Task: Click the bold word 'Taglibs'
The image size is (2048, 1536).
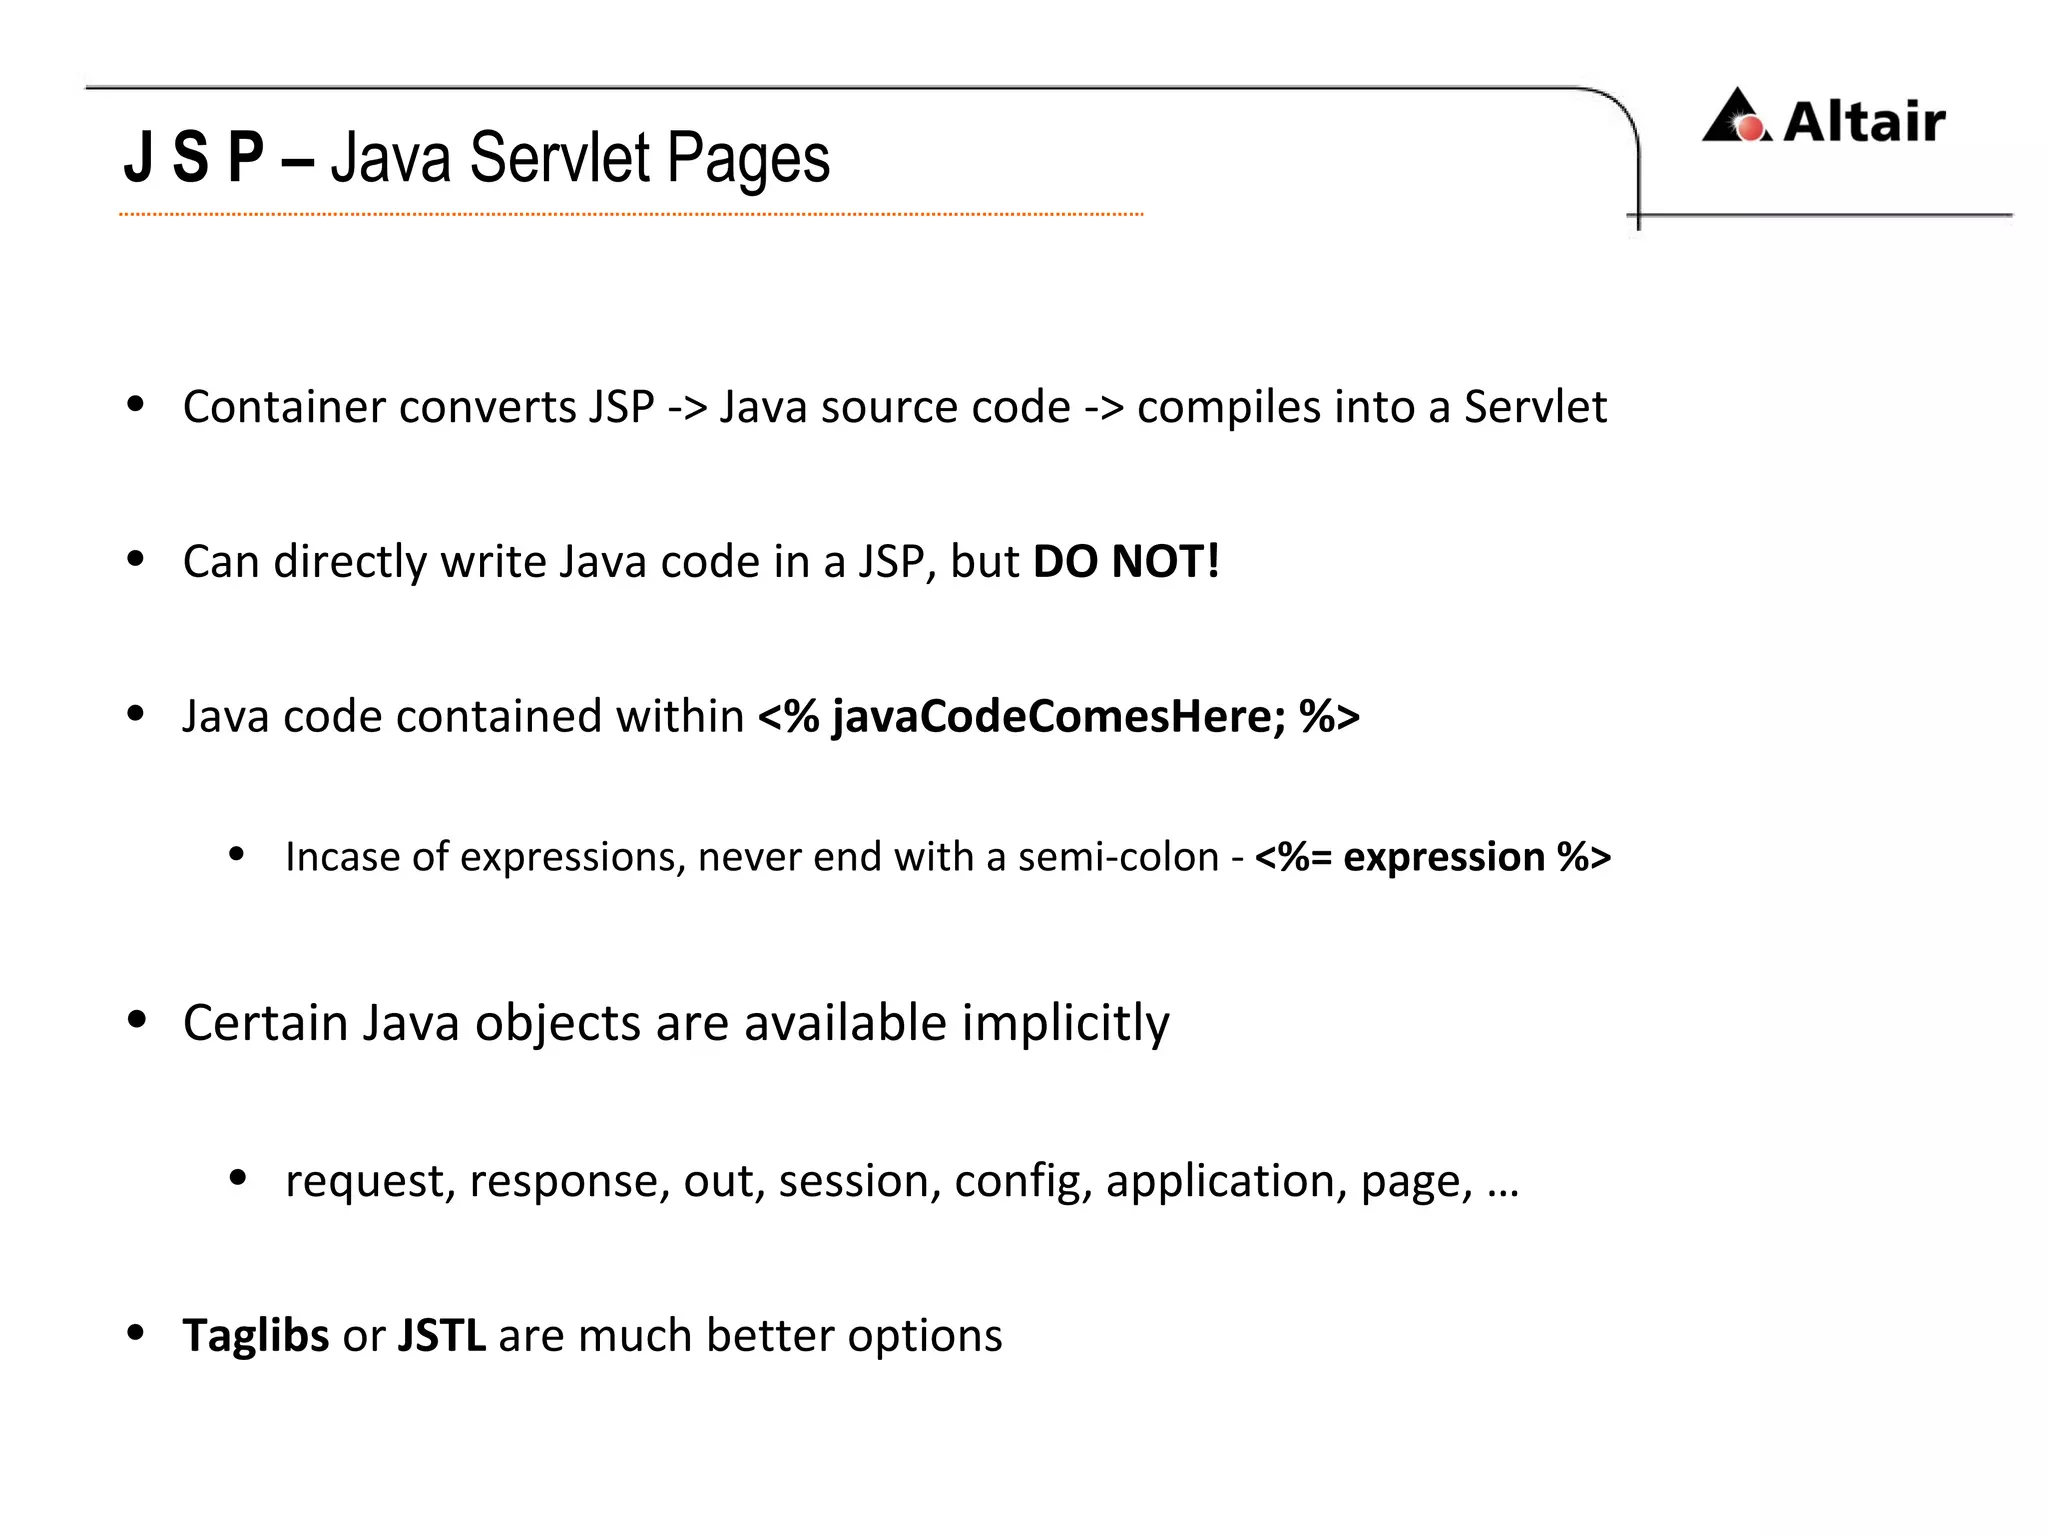Action: tap(256, 1336)
